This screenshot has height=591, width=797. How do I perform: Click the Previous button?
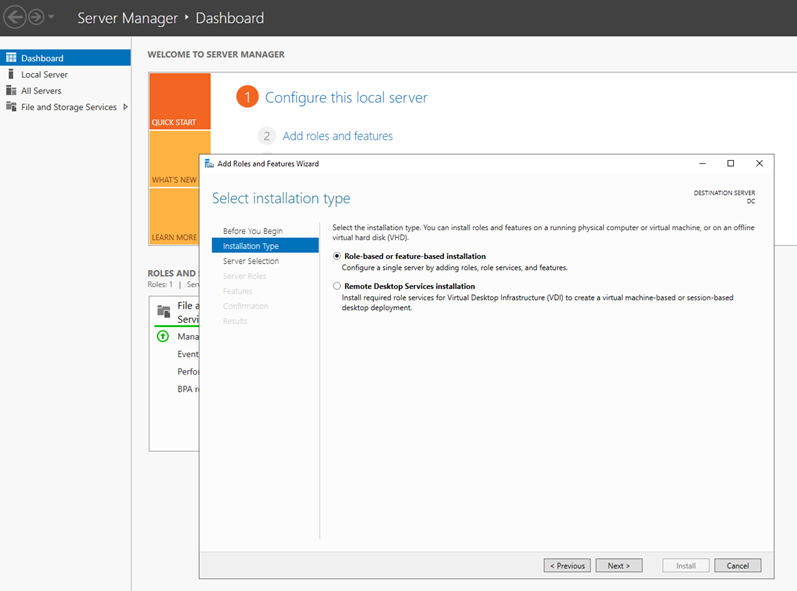(x=566, y=565)
